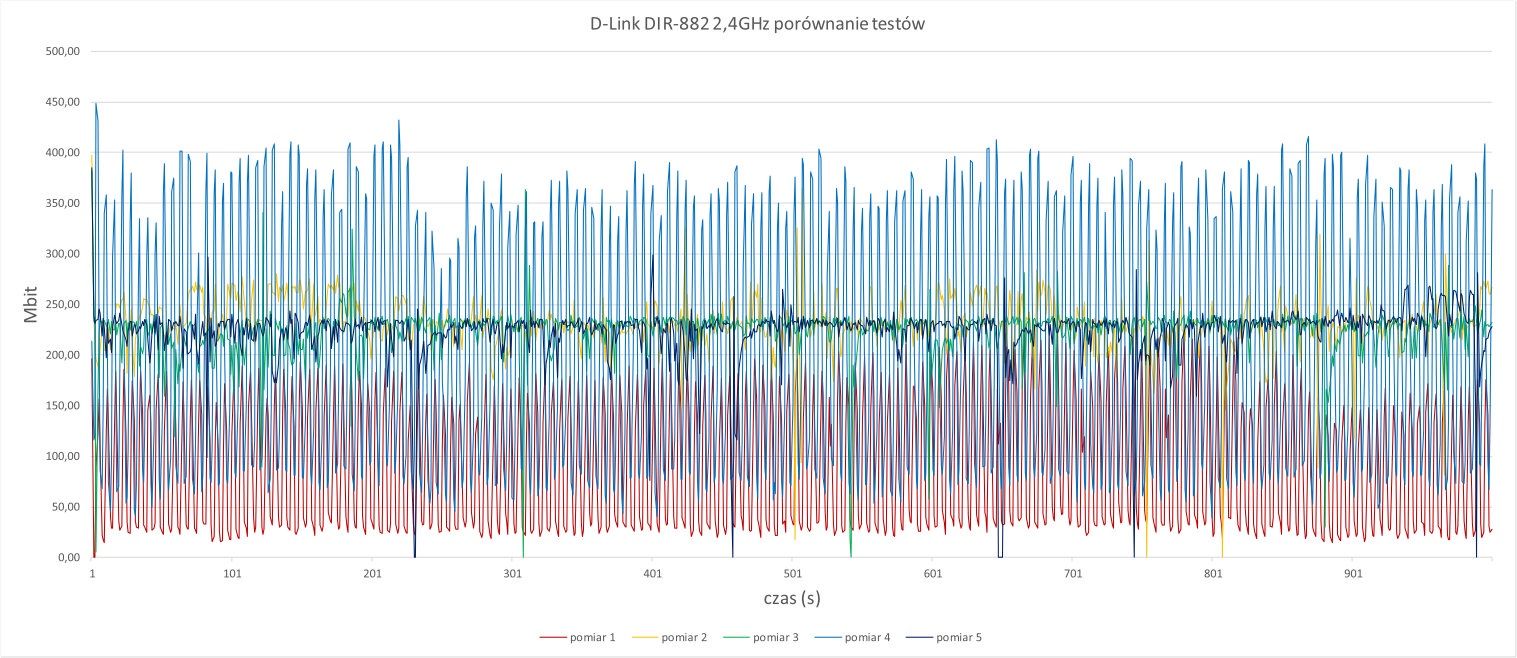Click the "150,00" y-axis label
This screenshot has height=658, width=1517.
coord(64,405)
